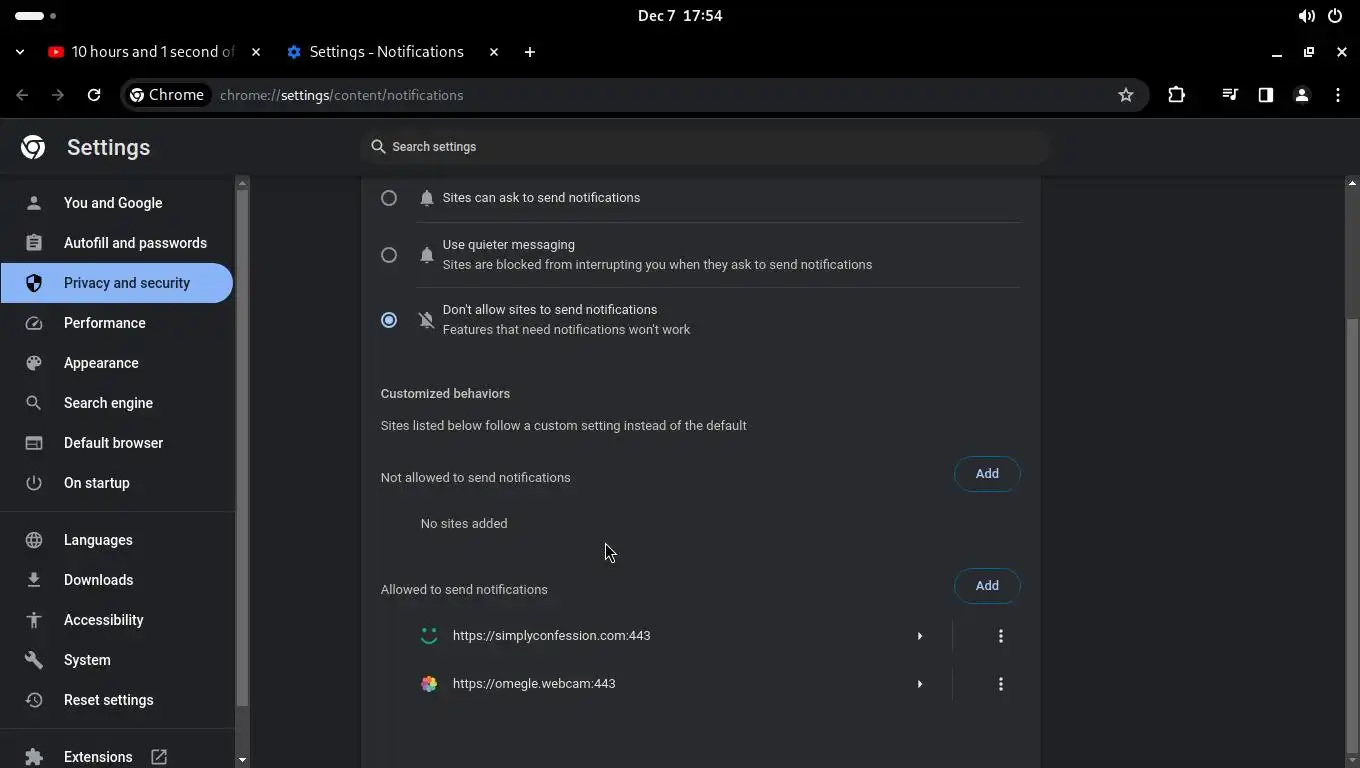Screen dimensions: 1360x768
Task: Add a site to allowed notifications list
Action: point(987,586)
